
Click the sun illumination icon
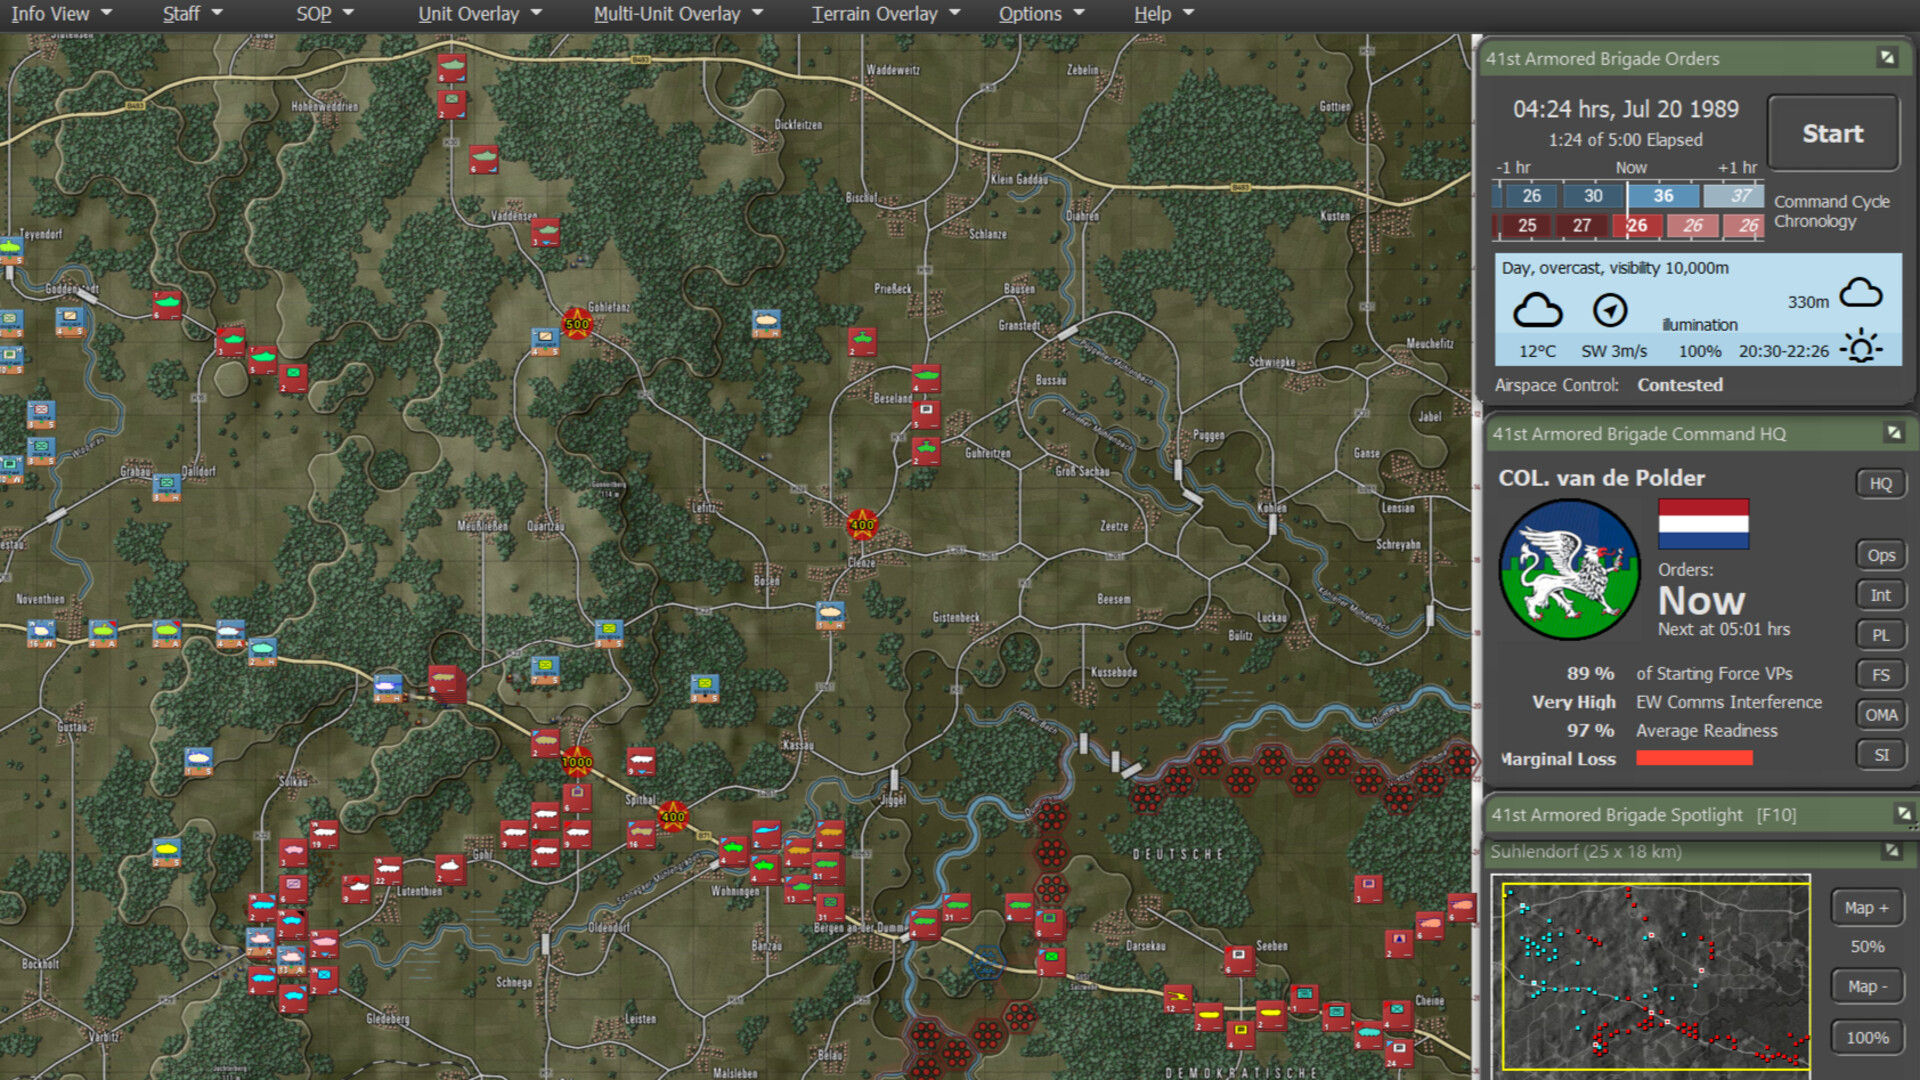click(1861, 347)
